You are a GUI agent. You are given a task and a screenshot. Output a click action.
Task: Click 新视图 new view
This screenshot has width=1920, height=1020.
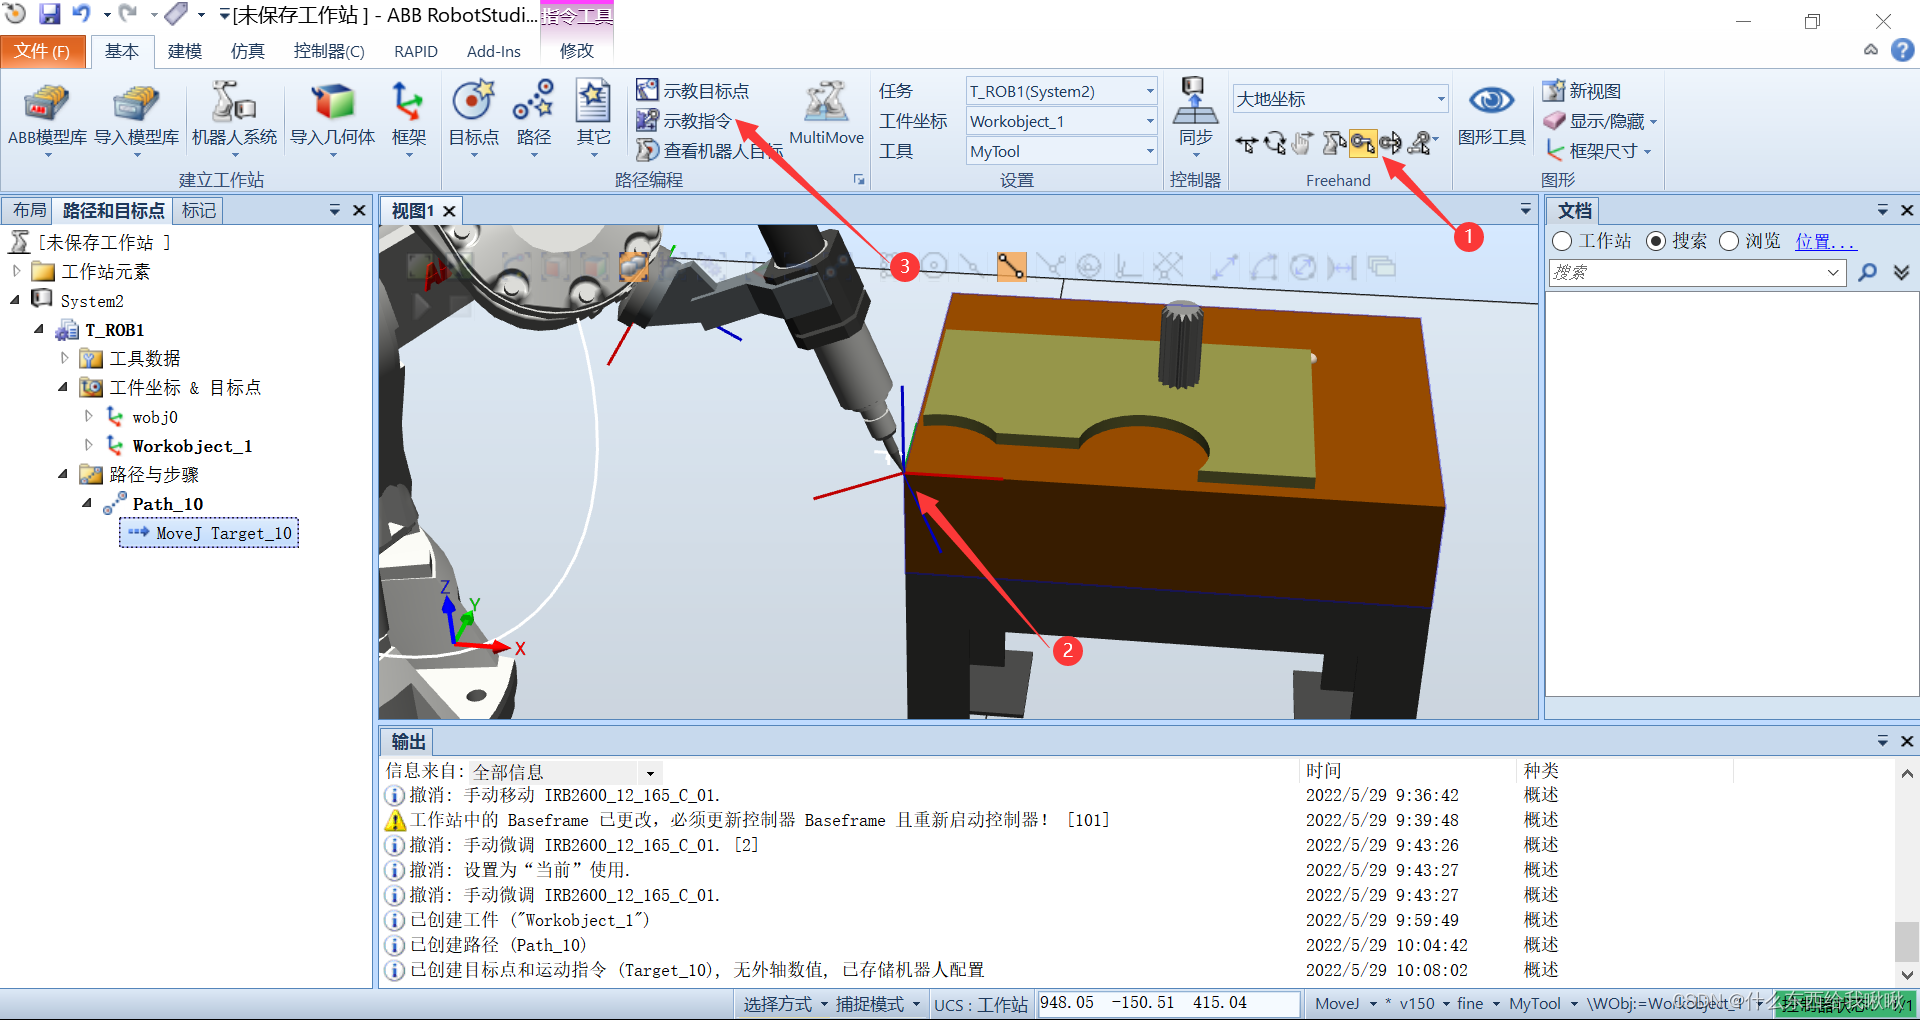pos(1581,91)
